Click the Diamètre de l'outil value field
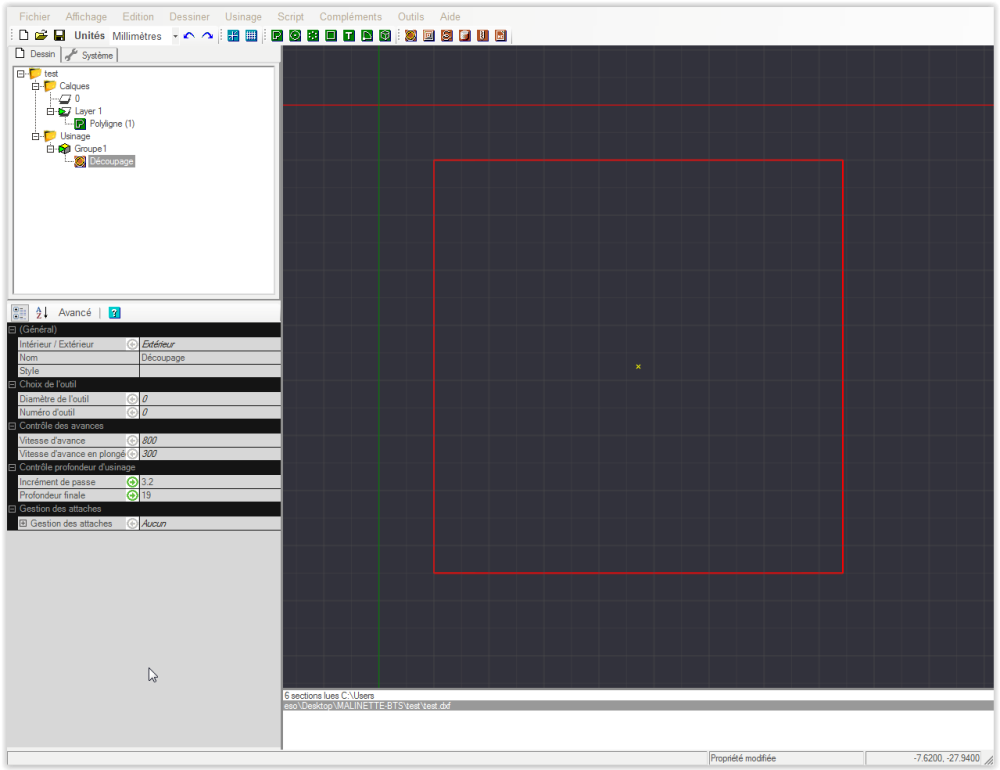Image resolution: width=1000 pixels, height=770 pixels. pyautogui.click(x=210, y=399)
